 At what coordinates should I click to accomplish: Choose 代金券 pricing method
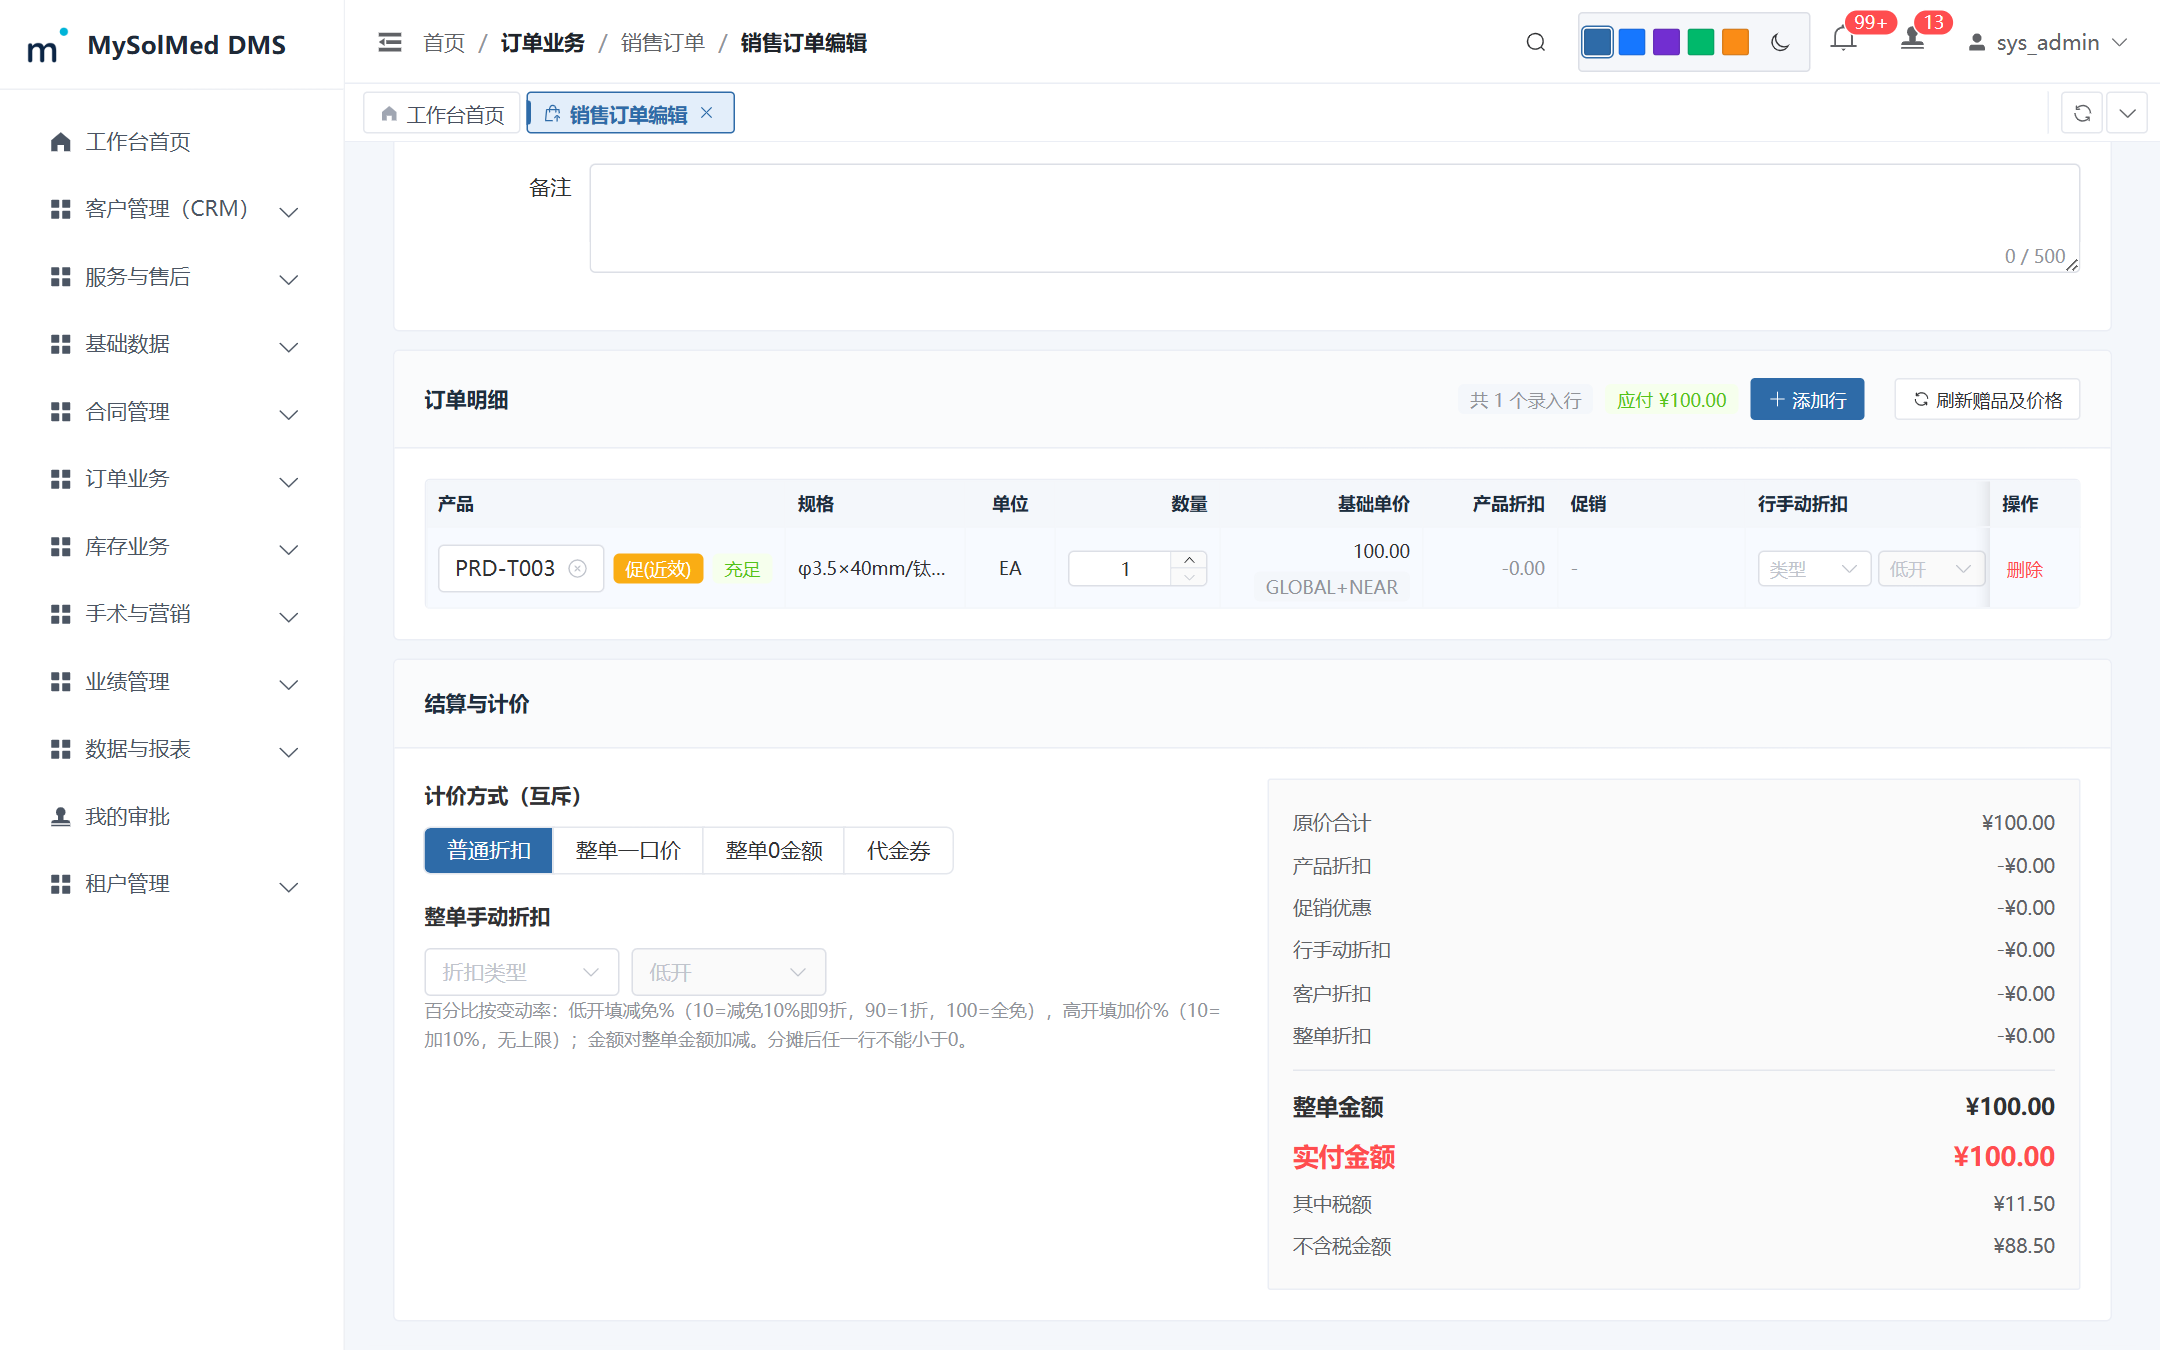tap(898, 850)
